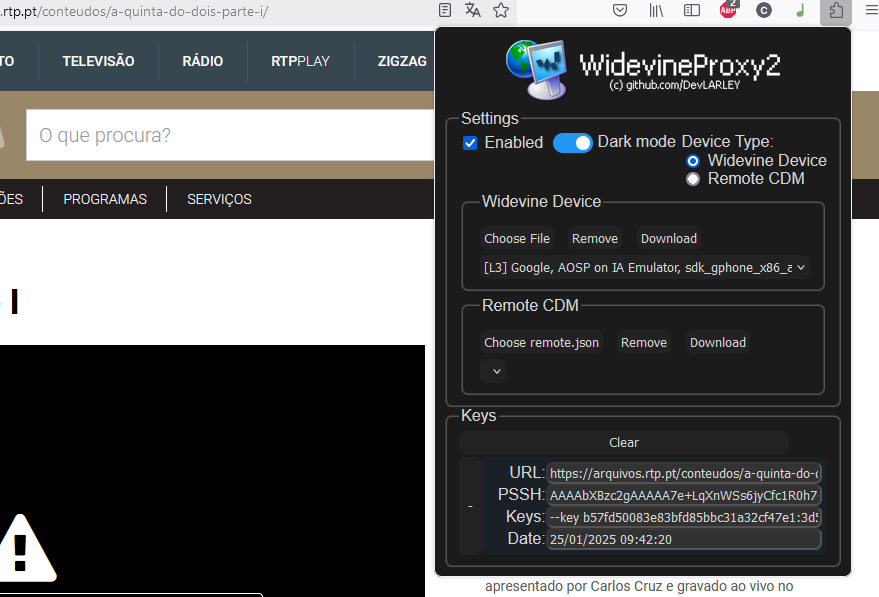879x597 pixels.
Task: Select the Remote CDM radio button
Action: pyautogui.click(x=693, y=179)
